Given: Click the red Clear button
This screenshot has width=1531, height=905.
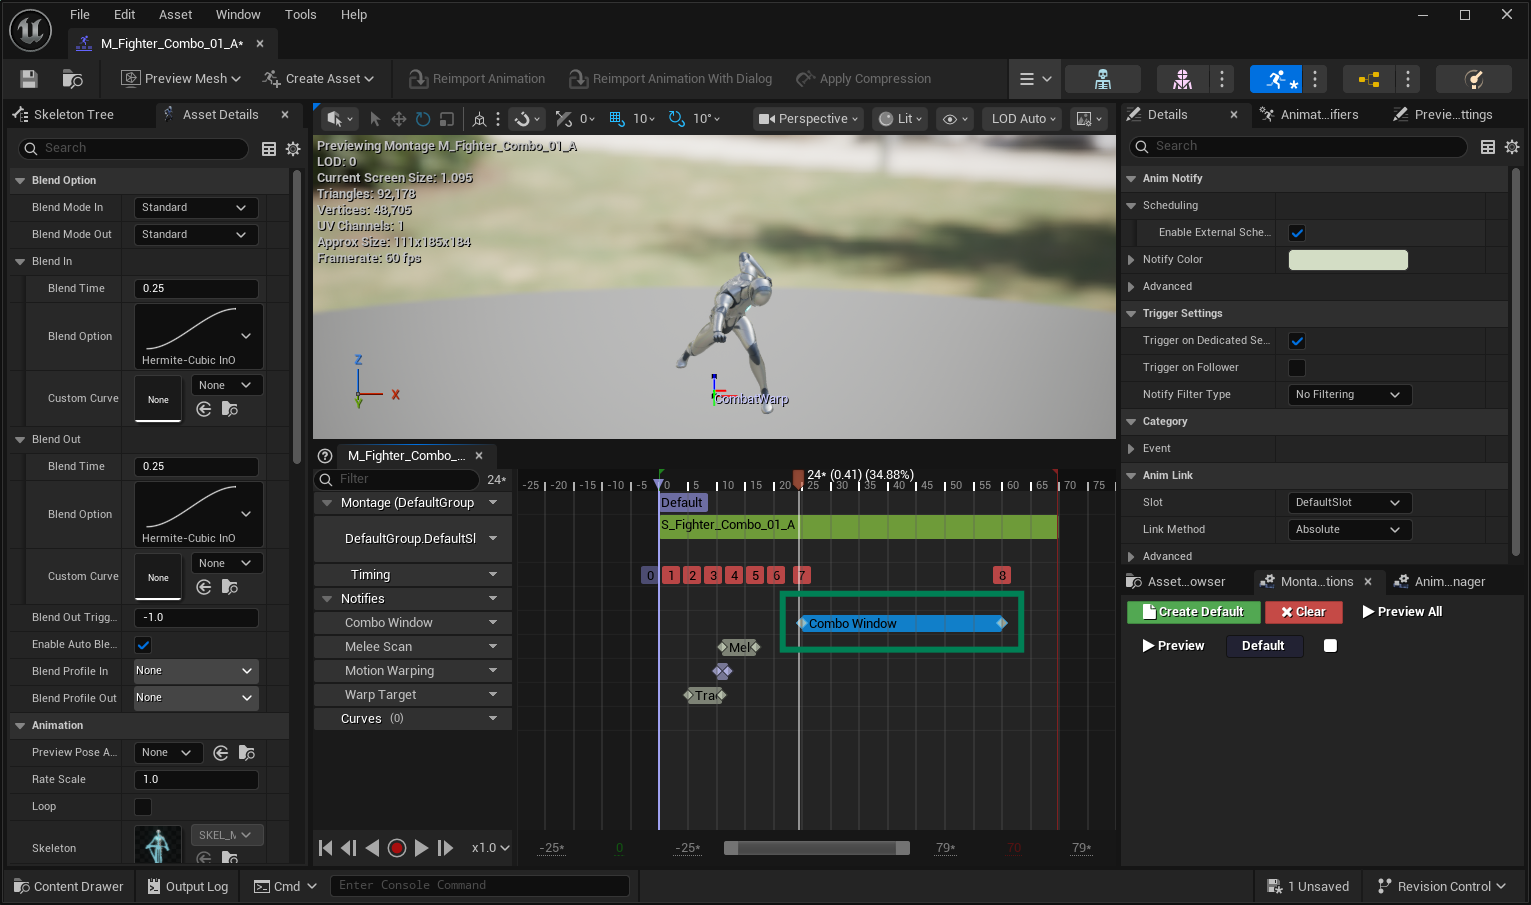Looking at the screenshot, I should (x=1302, y=612).
